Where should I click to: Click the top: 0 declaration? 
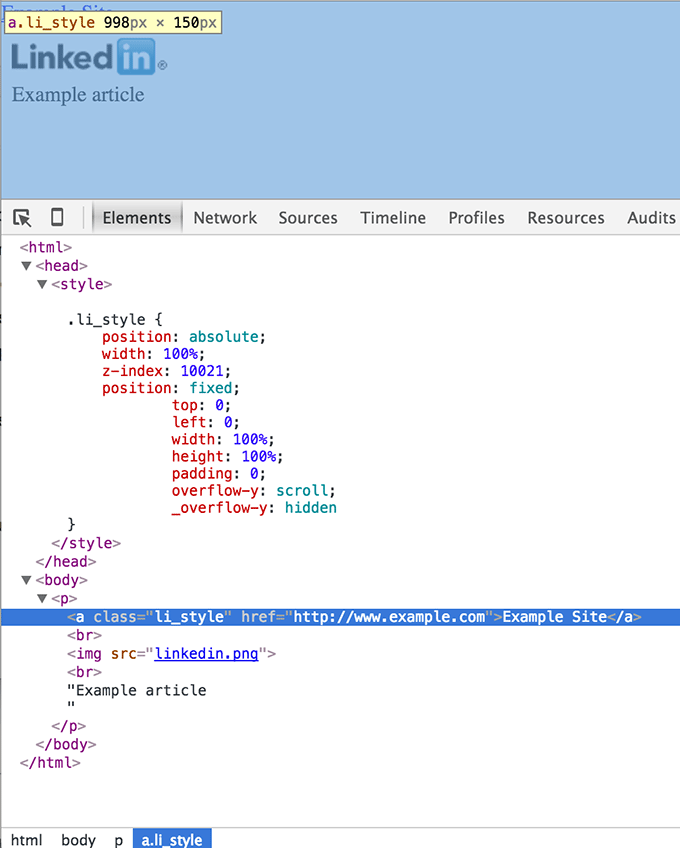coord(201,405)
